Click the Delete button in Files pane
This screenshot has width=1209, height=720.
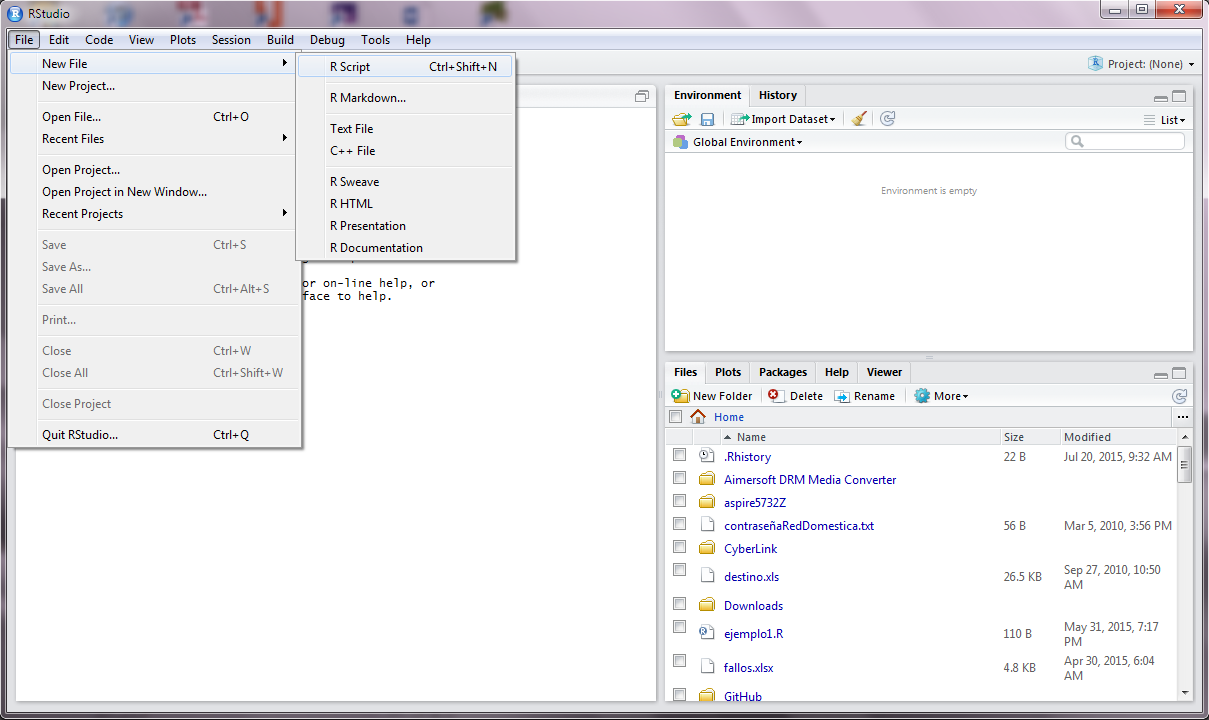[796, 396]
